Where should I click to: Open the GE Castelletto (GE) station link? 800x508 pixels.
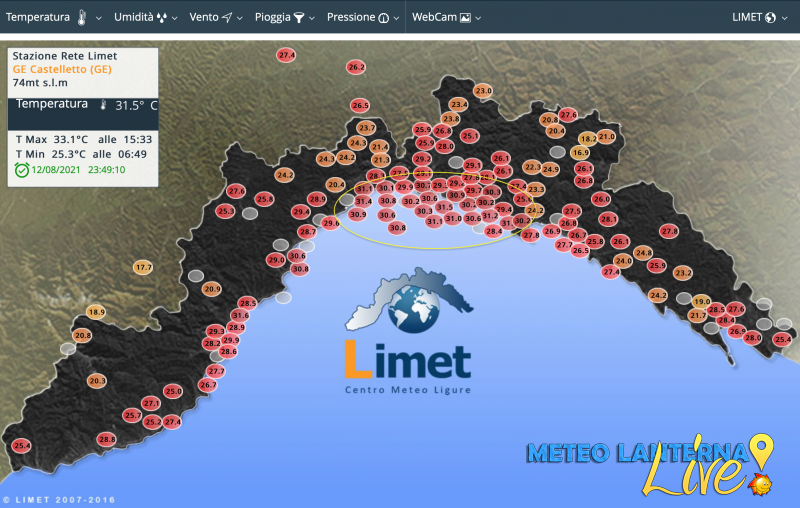coord(62,69)
